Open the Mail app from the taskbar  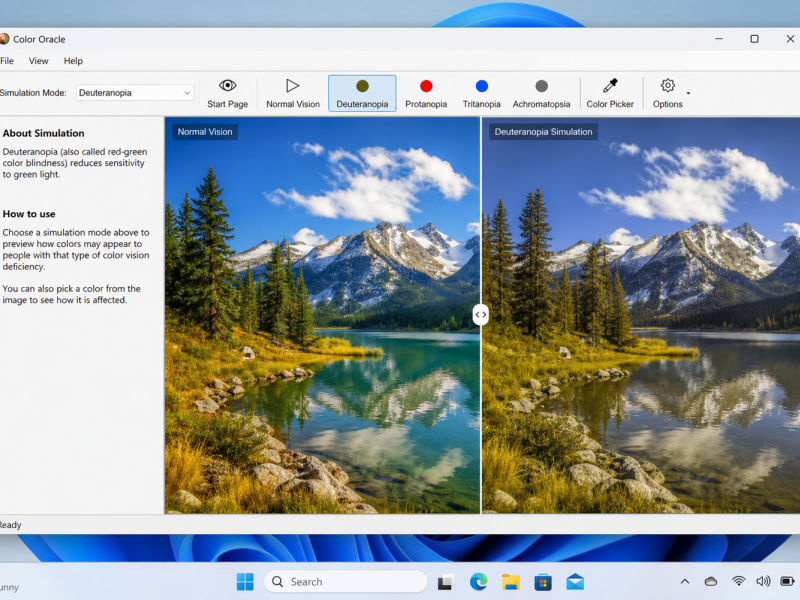[x=575, y=582]
